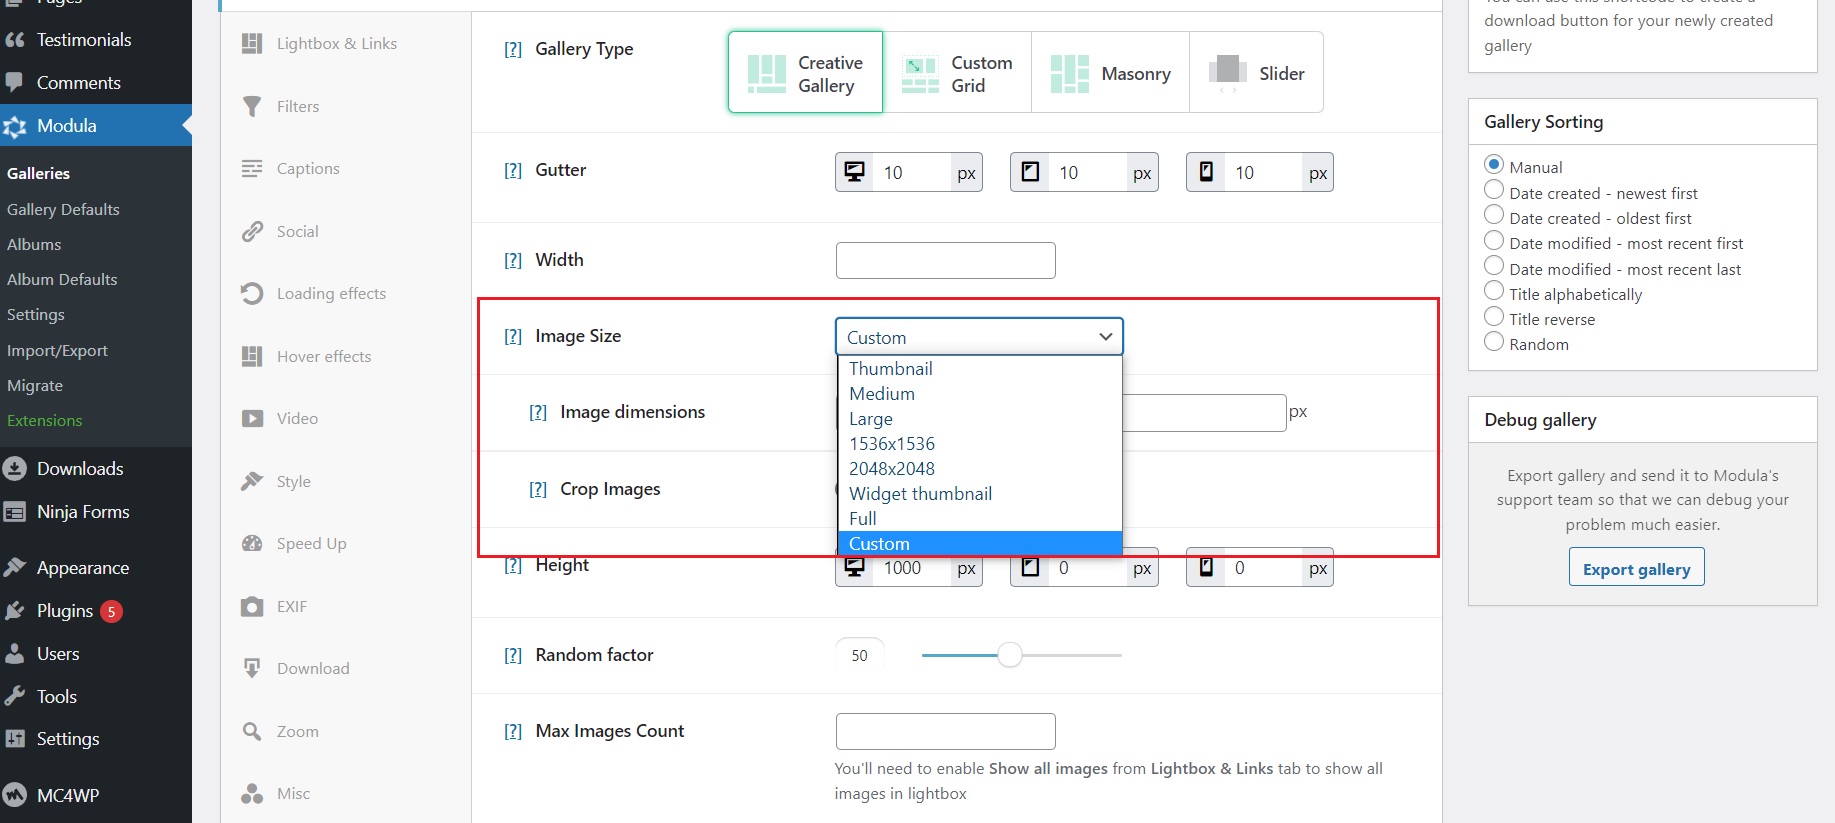Select Date modified - most recent first
This screenshot has width=1835, height=823.
click(1494, 240)
